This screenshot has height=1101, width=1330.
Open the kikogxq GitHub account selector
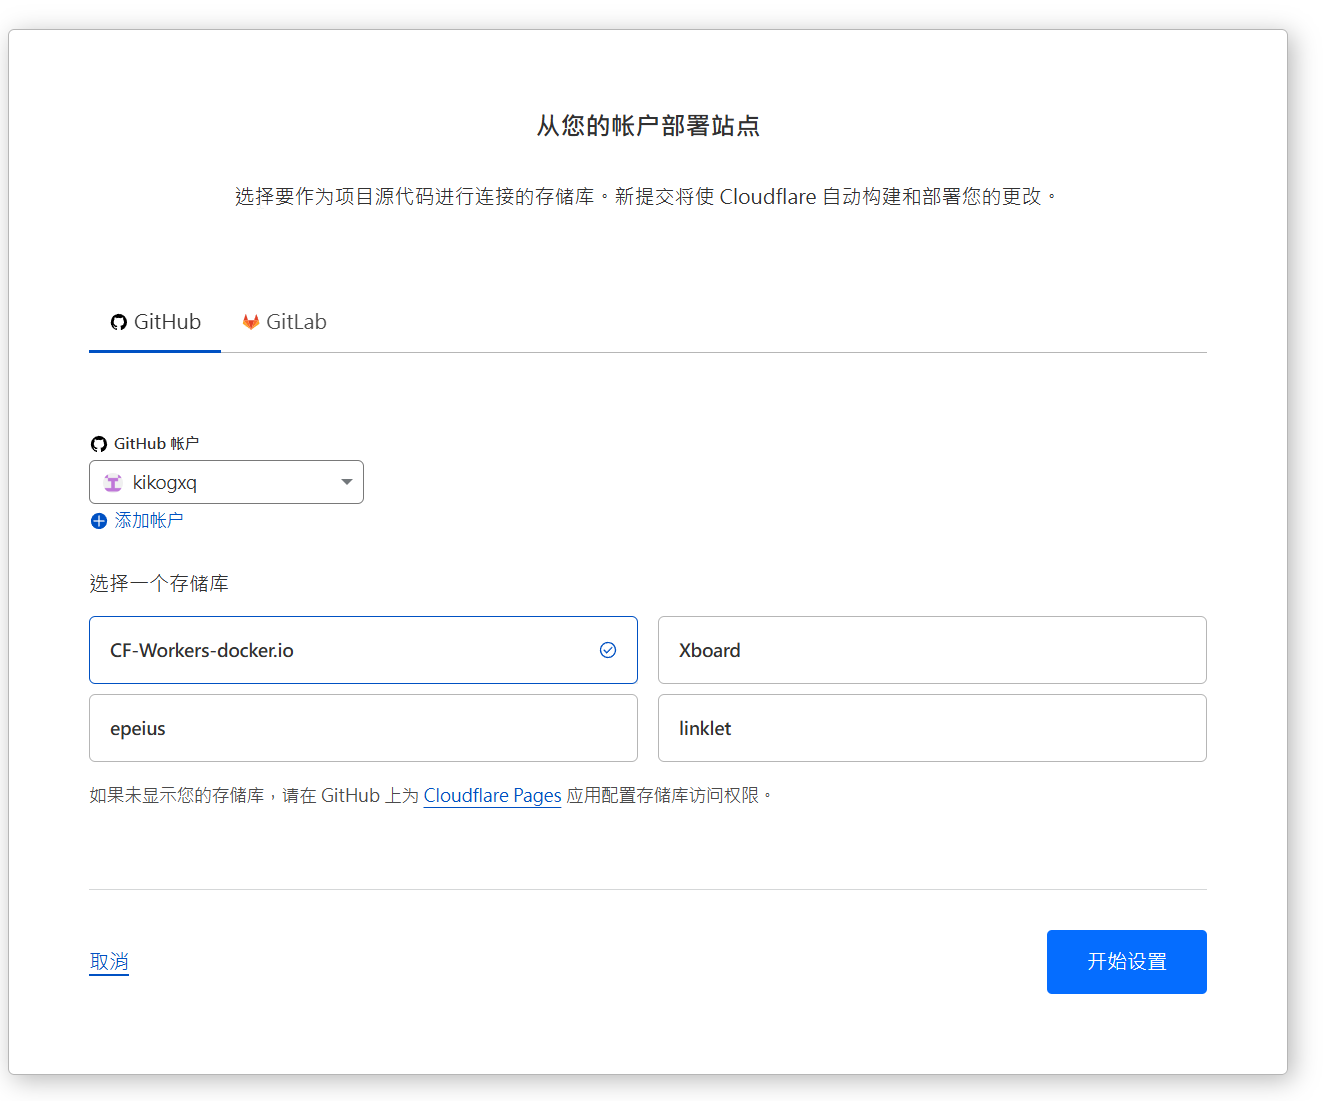point(226,482)
